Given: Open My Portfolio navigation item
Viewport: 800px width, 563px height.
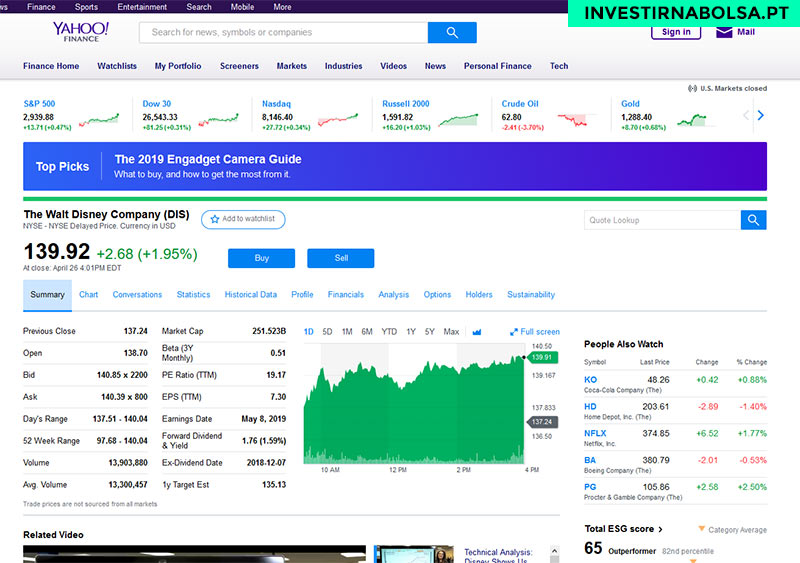Looking at the screenshot, I should [x=178, y=66].
